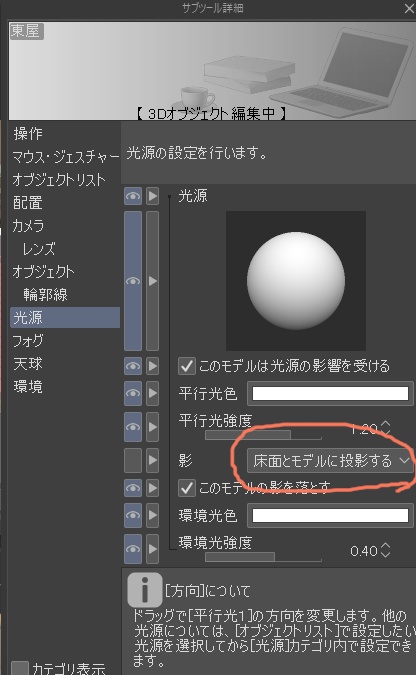This screenshot has width=416, height=675.
Task: Uncheck このモデルは光源の影響を受ける
Action: (x=186, y=366)
